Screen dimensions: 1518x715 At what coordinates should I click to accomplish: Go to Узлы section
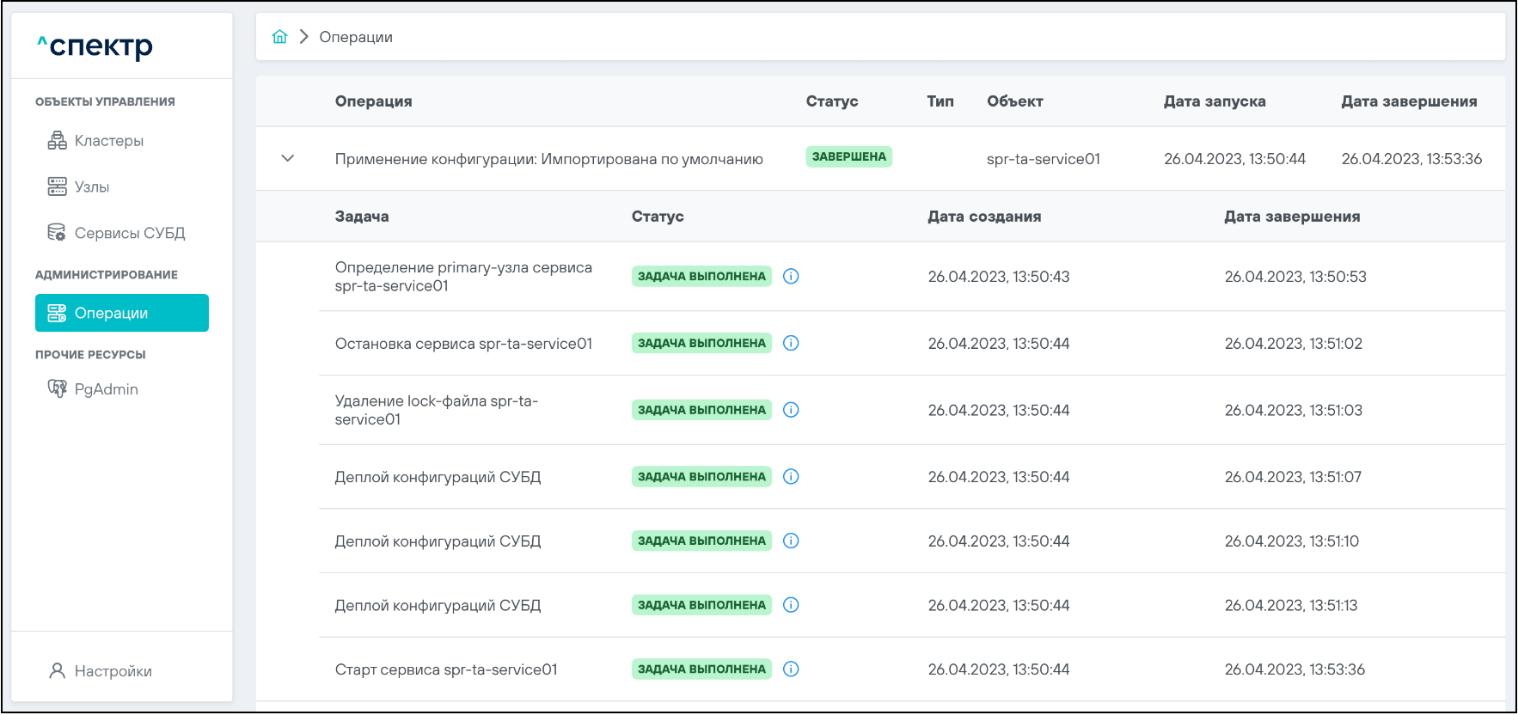click(91, 187)
